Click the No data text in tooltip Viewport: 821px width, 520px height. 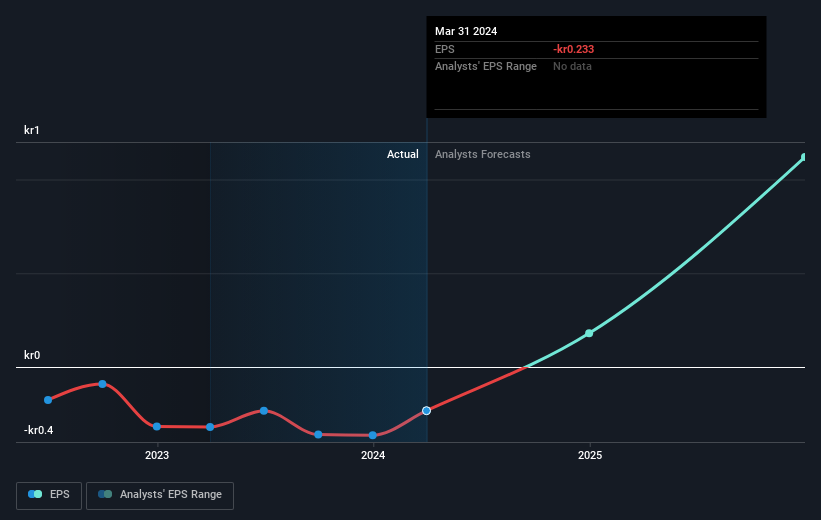(572, 67)
